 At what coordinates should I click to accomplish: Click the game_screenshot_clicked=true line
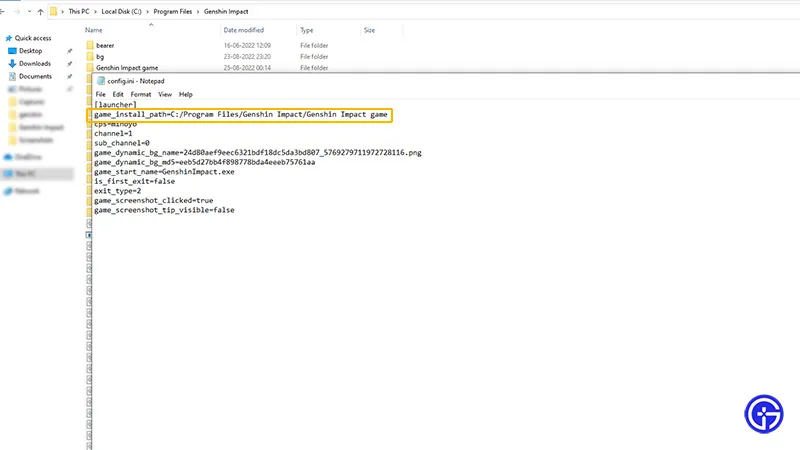click(154, 201)
